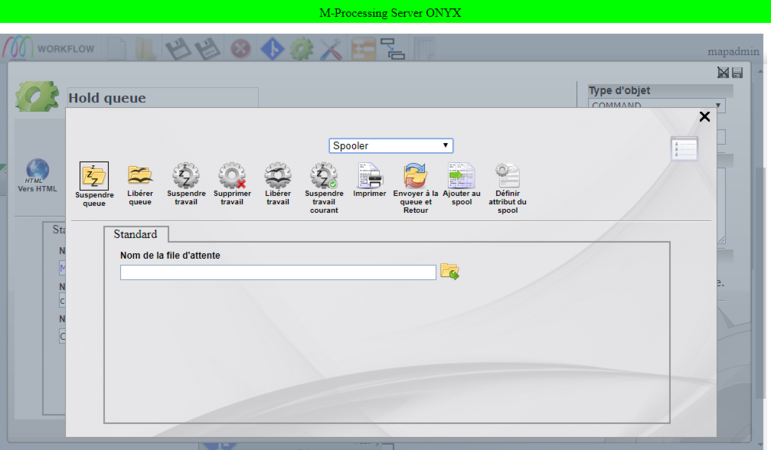Click the Imprimer printer icon
The width and height of the screenshot is (771, 450).
pyautogui.click(x=370, y=176)
